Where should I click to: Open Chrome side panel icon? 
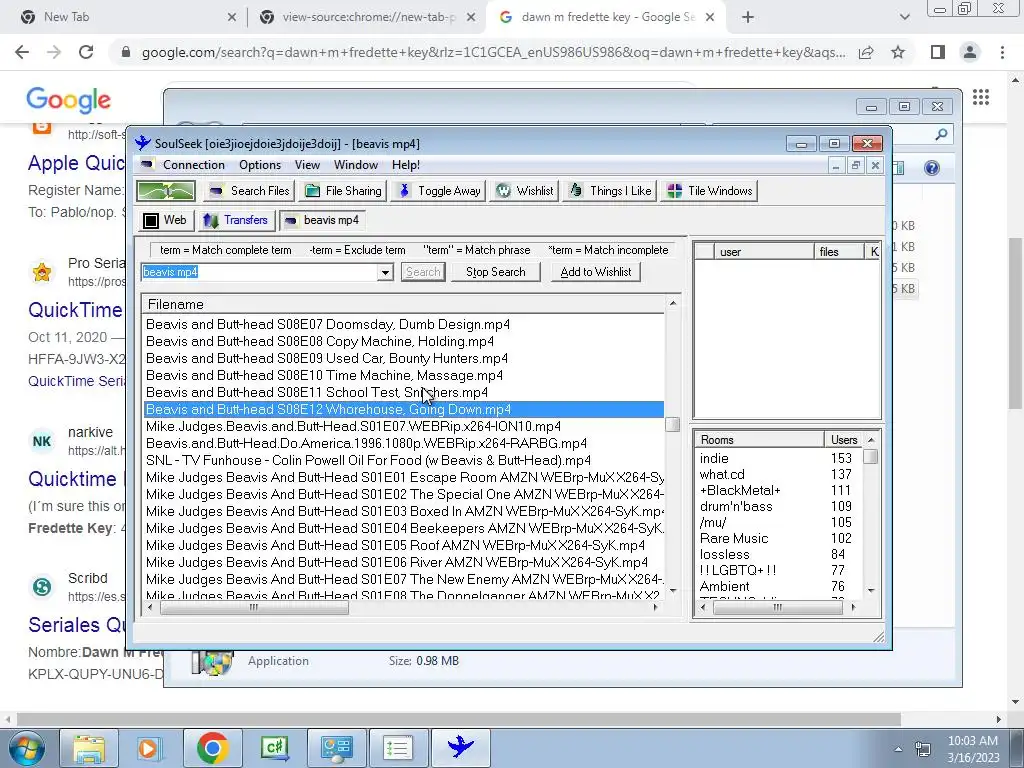click(938, 52)
